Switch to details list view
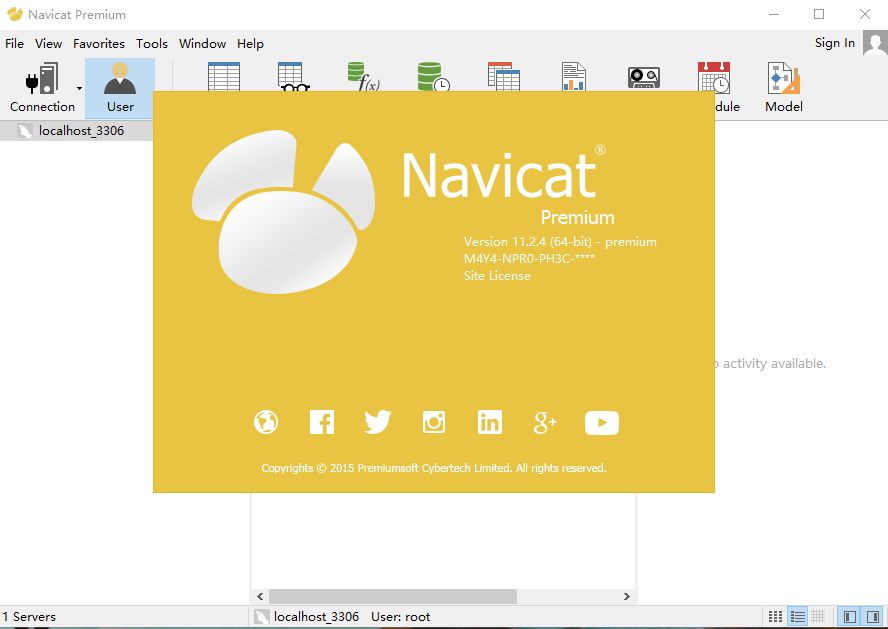Viewport: 888px width, 629px height. pos(797,616)
